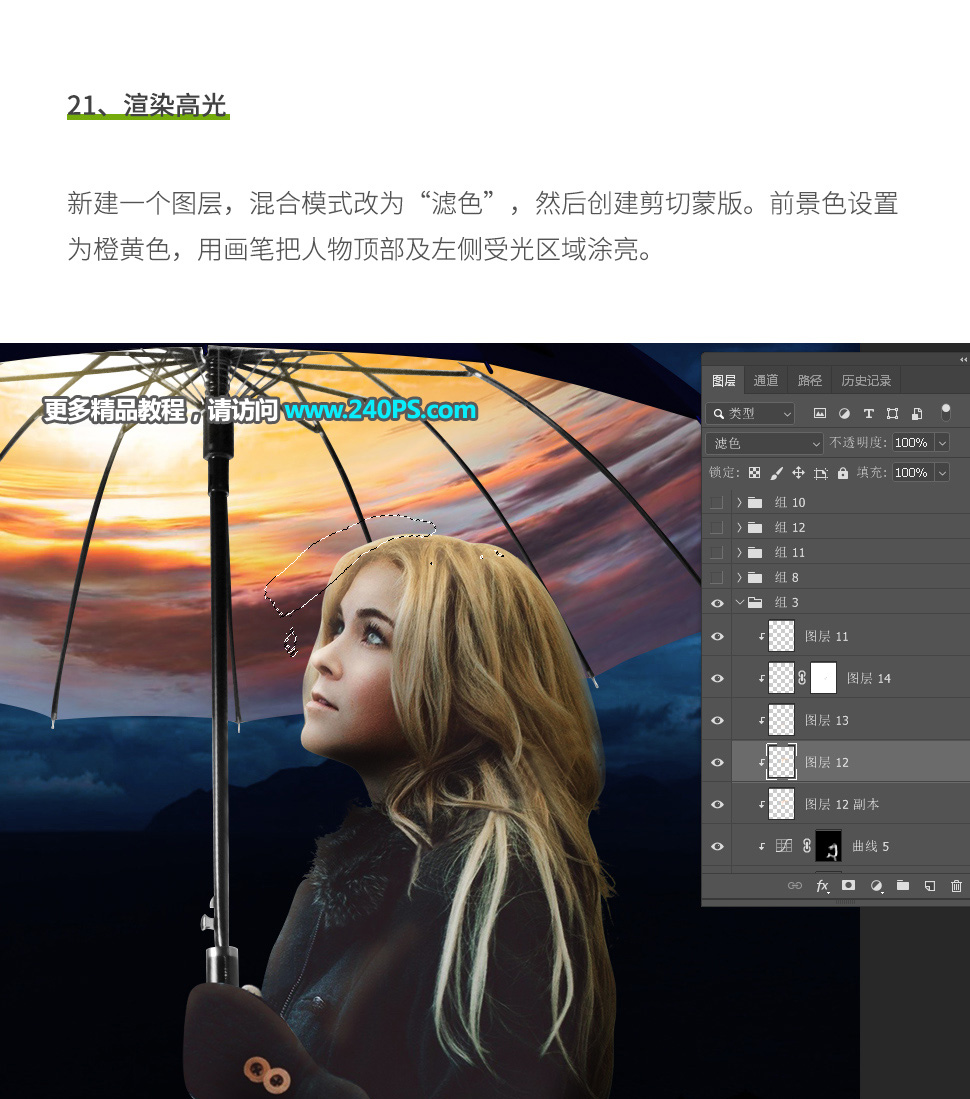
Task: Create a new group with folder icon
Action: click(902, 886)
